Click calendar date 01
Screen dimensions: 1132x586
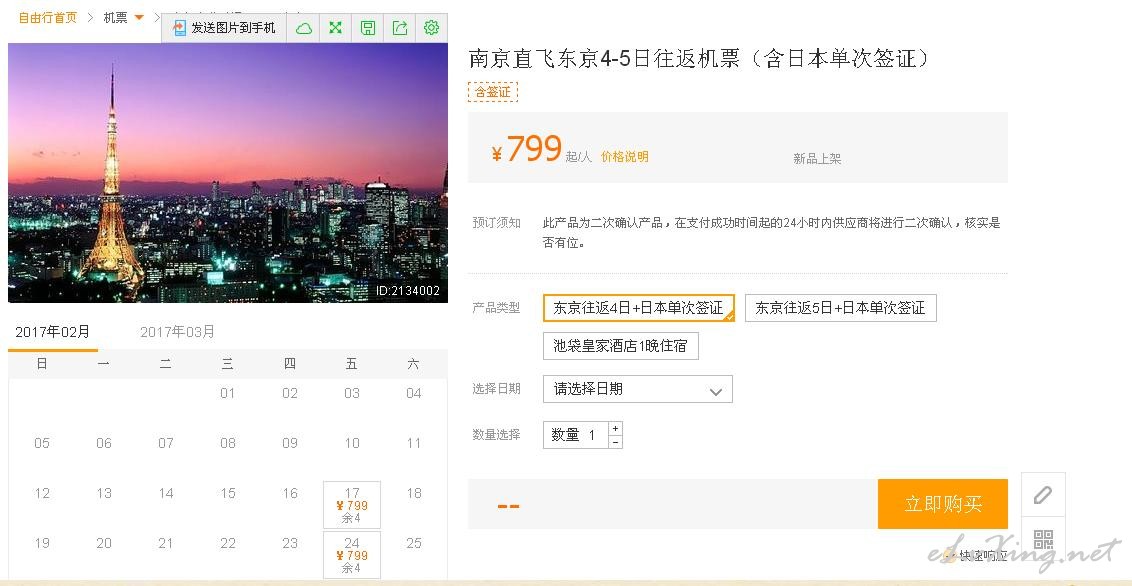click(x=228, y=393)
